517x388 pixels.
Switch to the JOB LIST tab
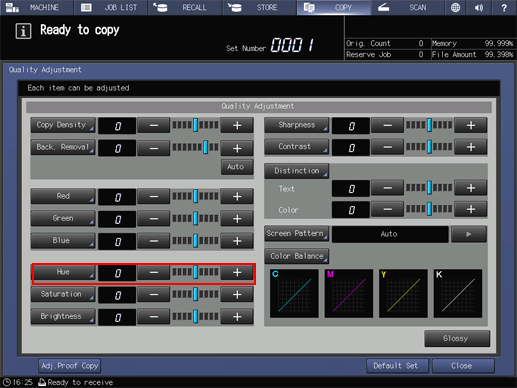point(111,7)
